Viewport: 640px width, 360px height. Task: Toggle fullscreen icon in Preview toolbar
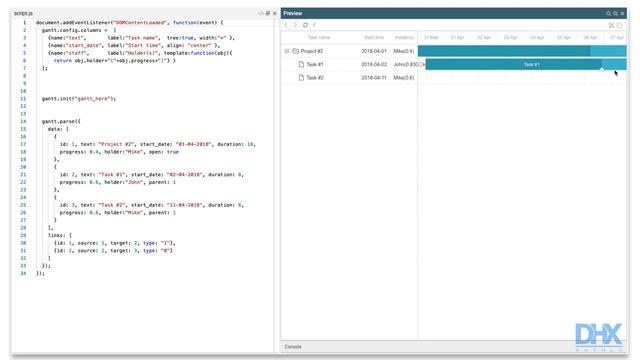[x=611, y=25]
